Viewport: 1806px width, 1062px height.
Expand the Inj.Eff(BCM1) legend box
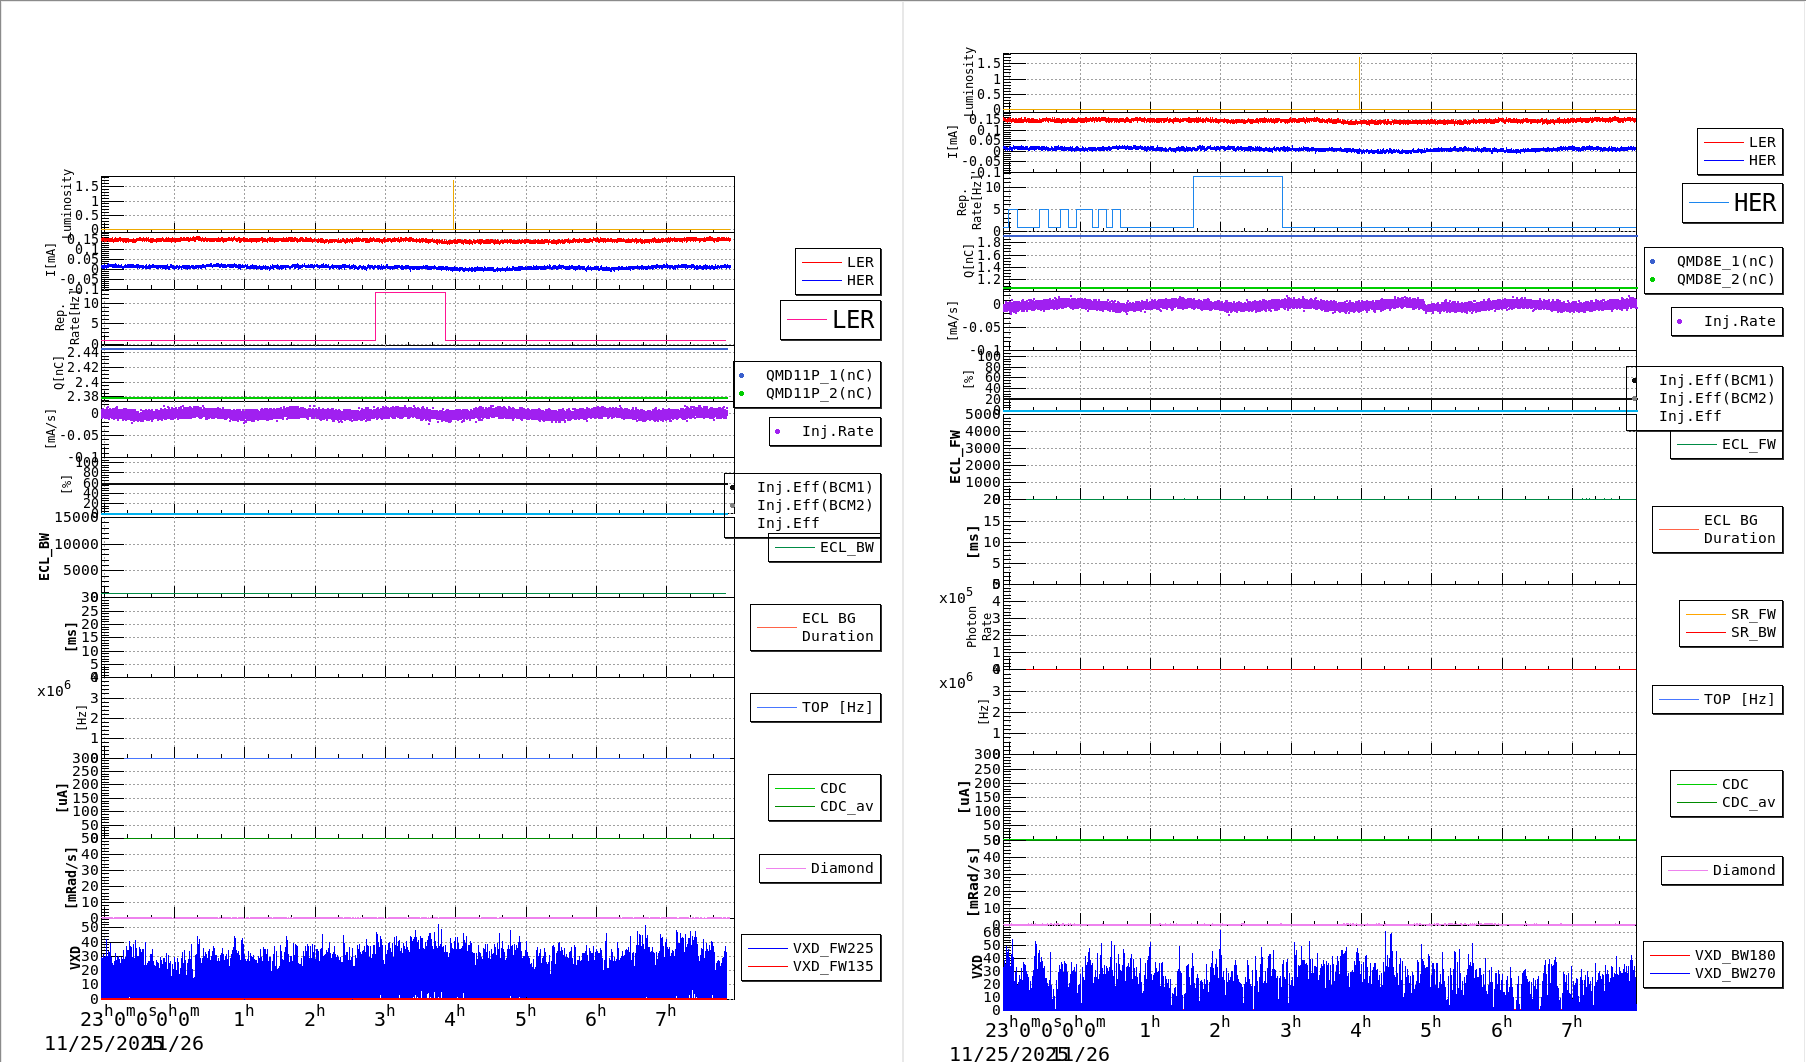click(815, 488)
